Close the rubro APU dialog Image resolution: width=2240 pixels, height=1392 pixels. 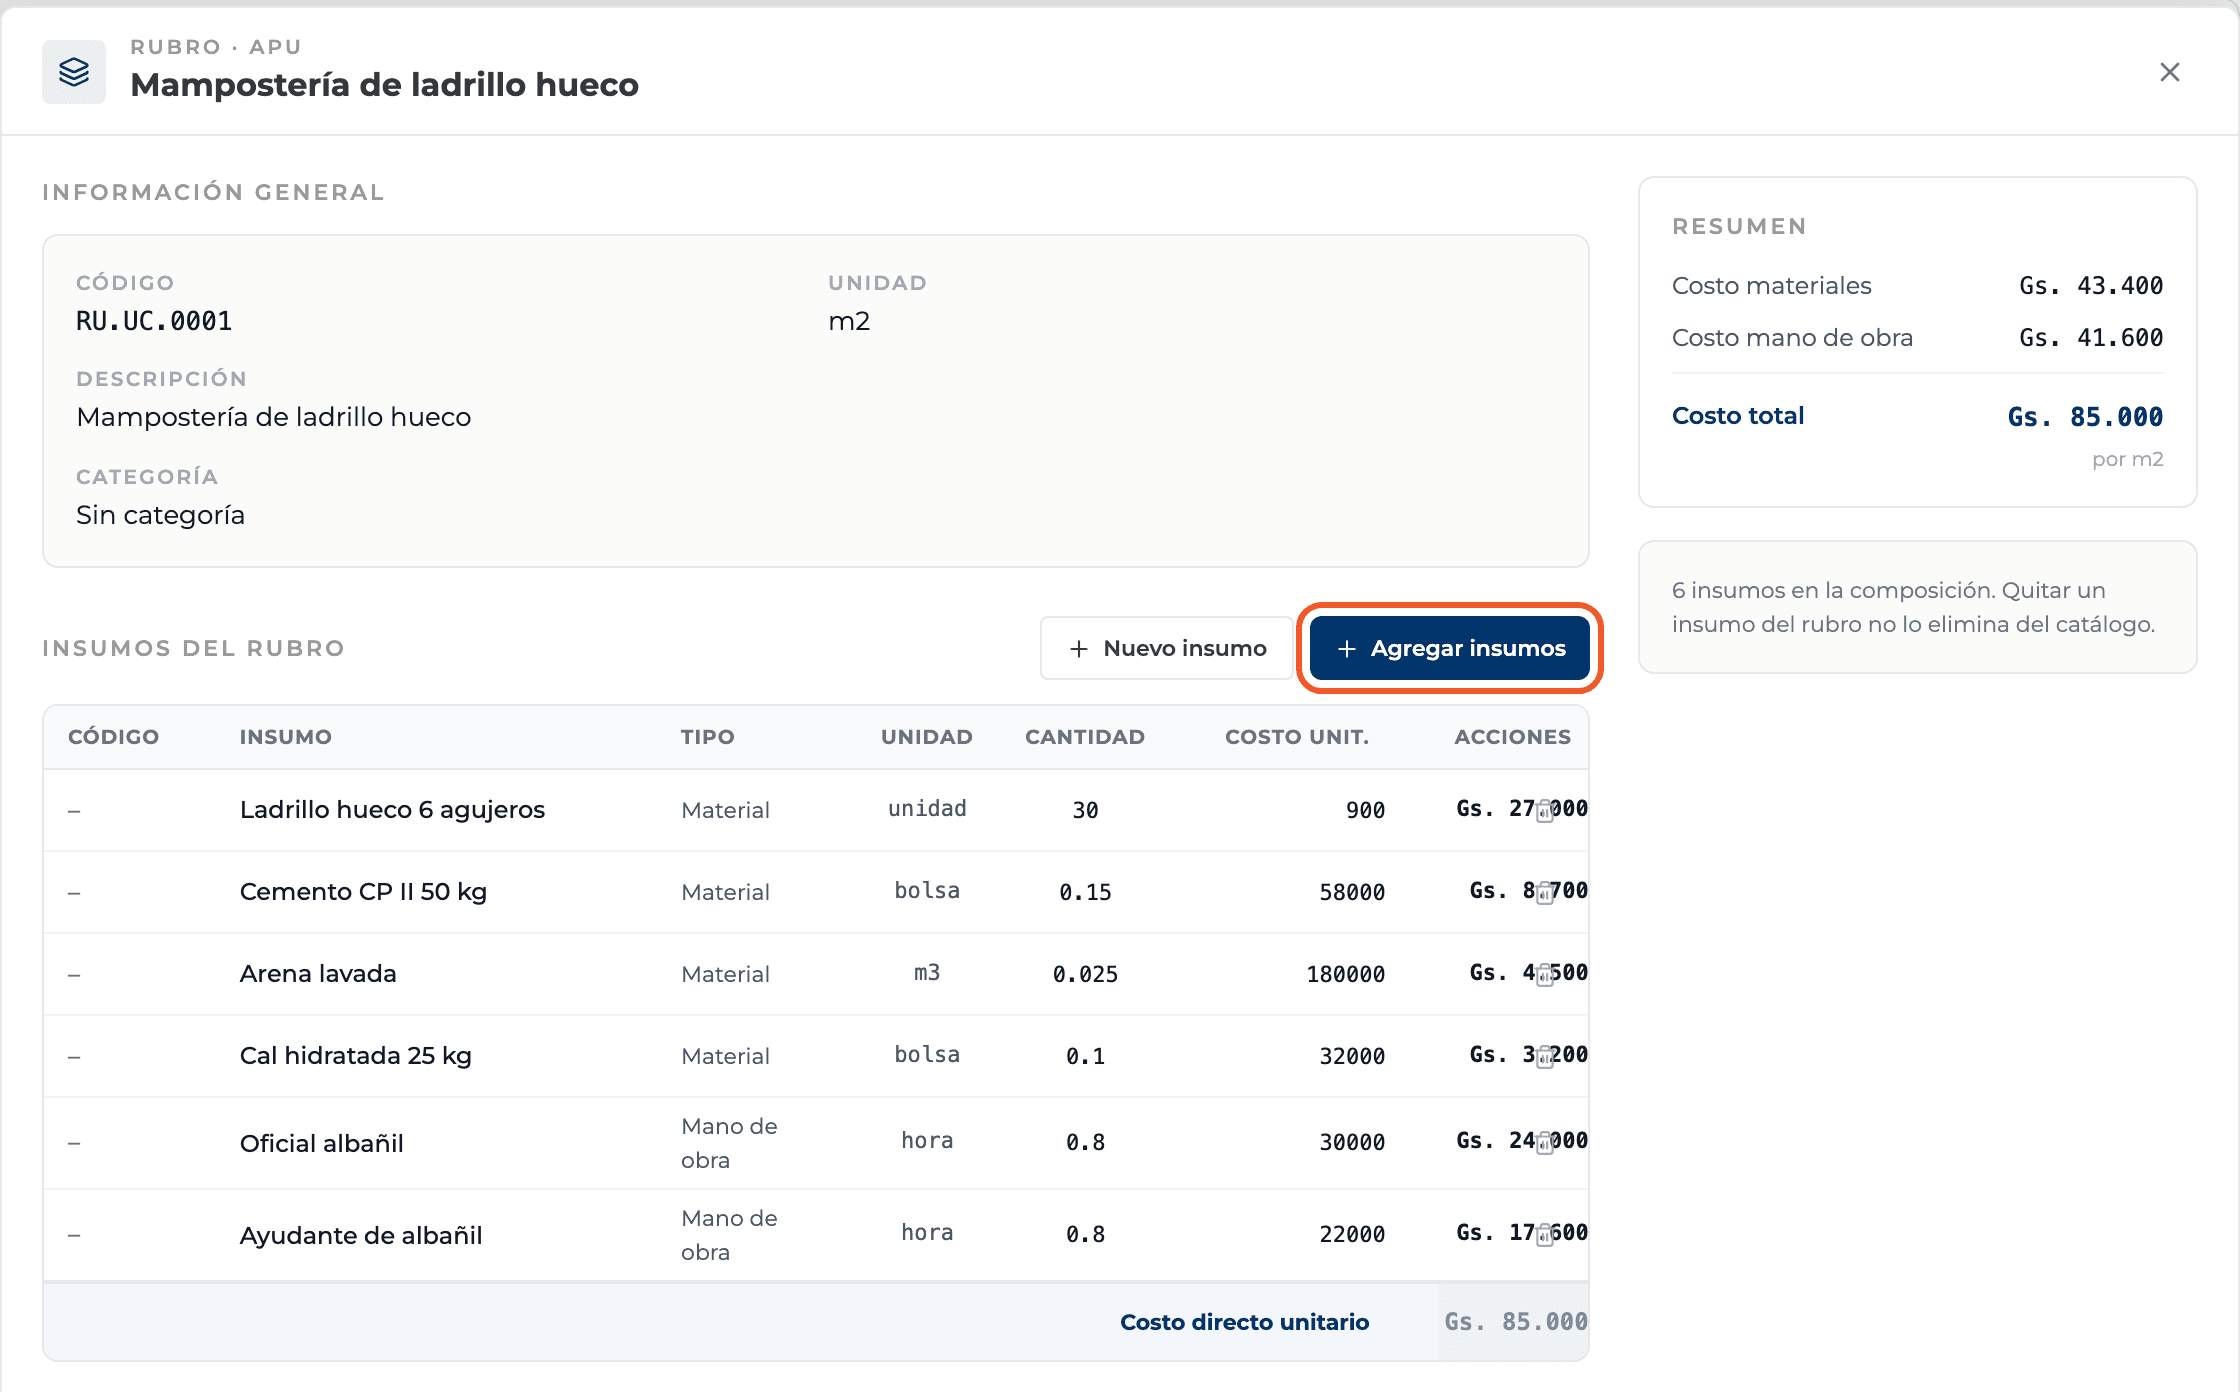(2169, 72)
